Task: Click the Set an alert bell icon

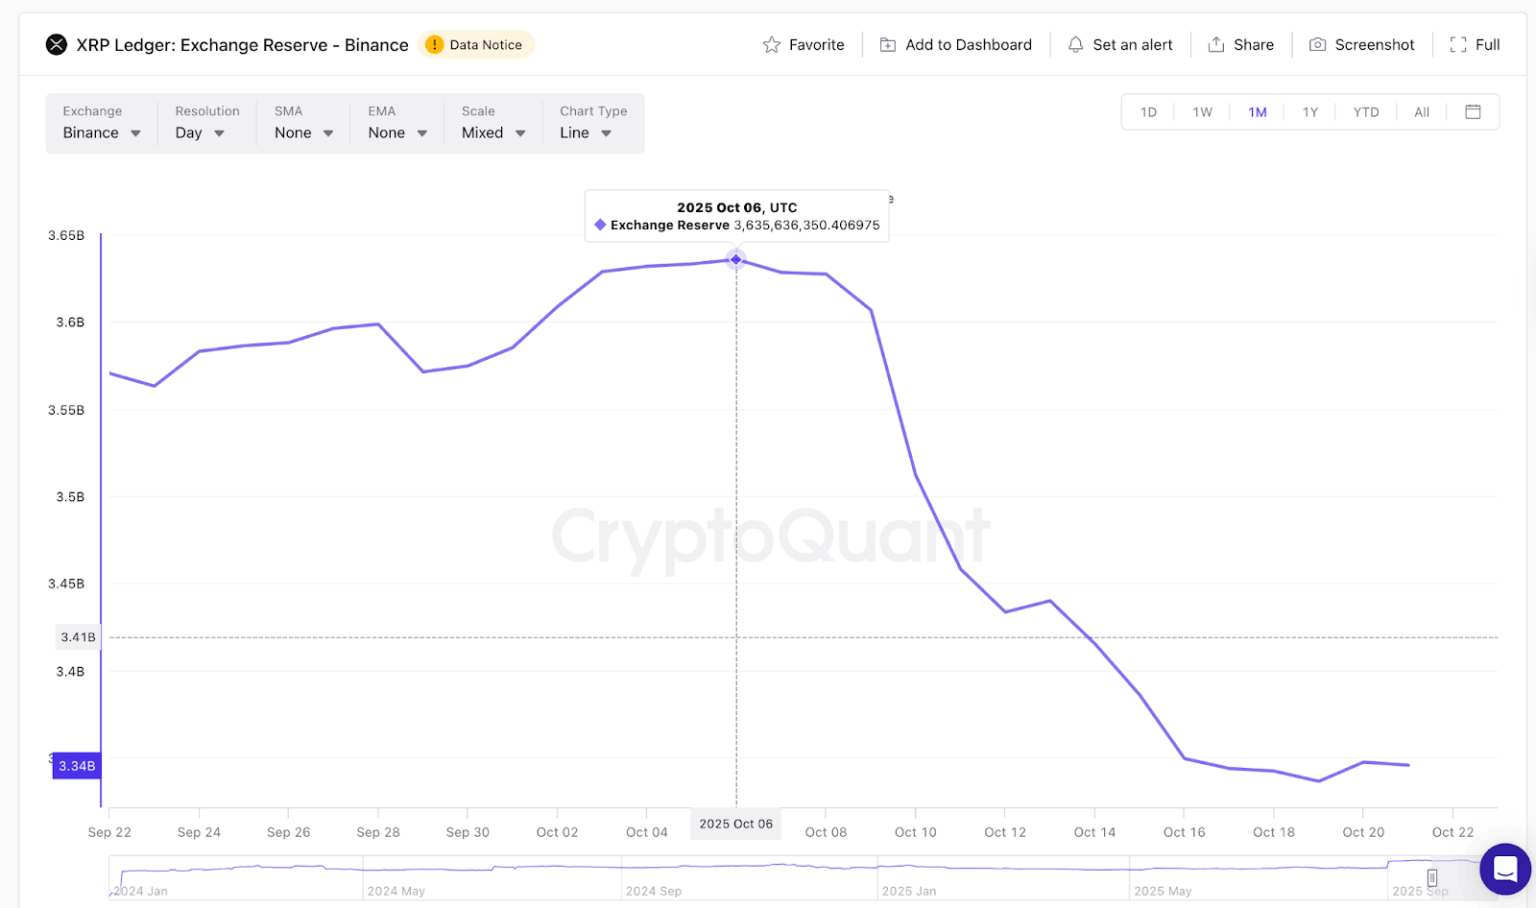Action: pos(1075,45)
